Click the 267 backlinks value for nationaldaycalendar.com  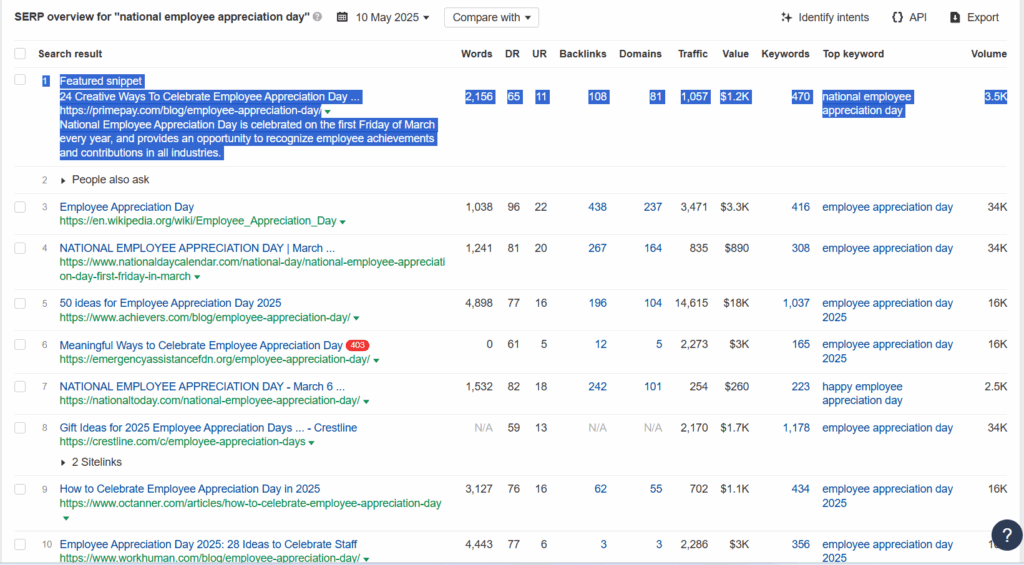[x=598, y=248]
